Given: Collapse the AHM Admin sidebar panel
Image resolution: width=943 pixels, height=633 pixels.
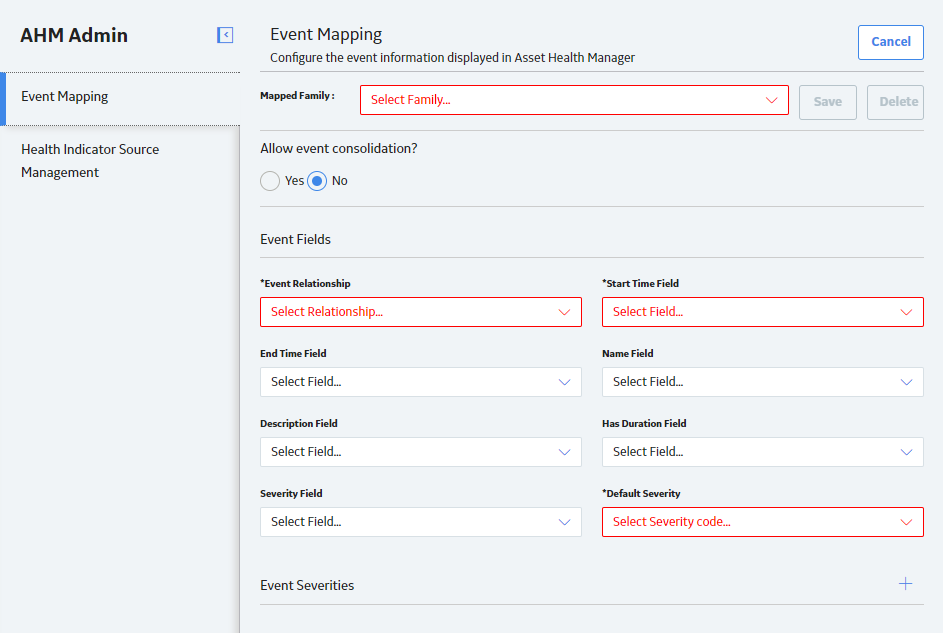Looking at the screenshot, I should [225, 35].
